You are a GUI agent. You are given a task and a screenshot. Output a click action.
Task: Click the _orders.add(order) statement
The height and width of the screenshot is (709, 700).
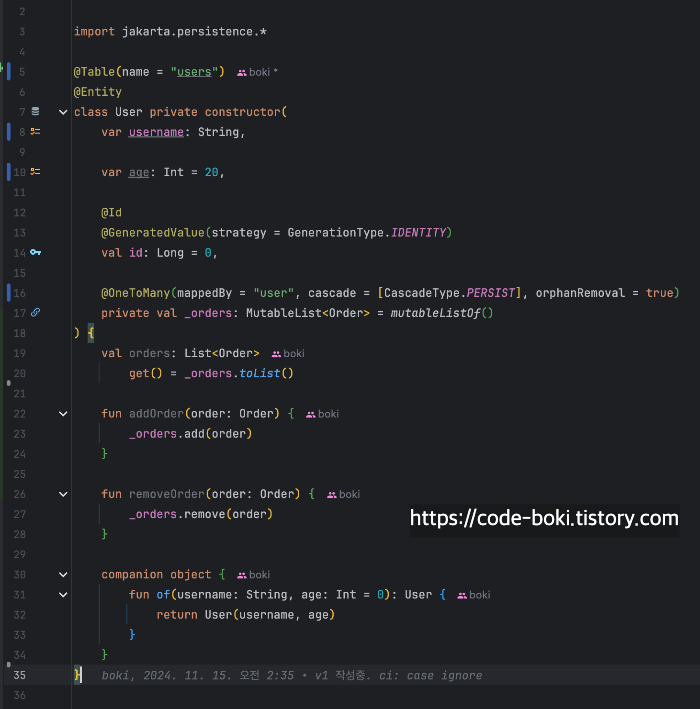pos(190,434)
